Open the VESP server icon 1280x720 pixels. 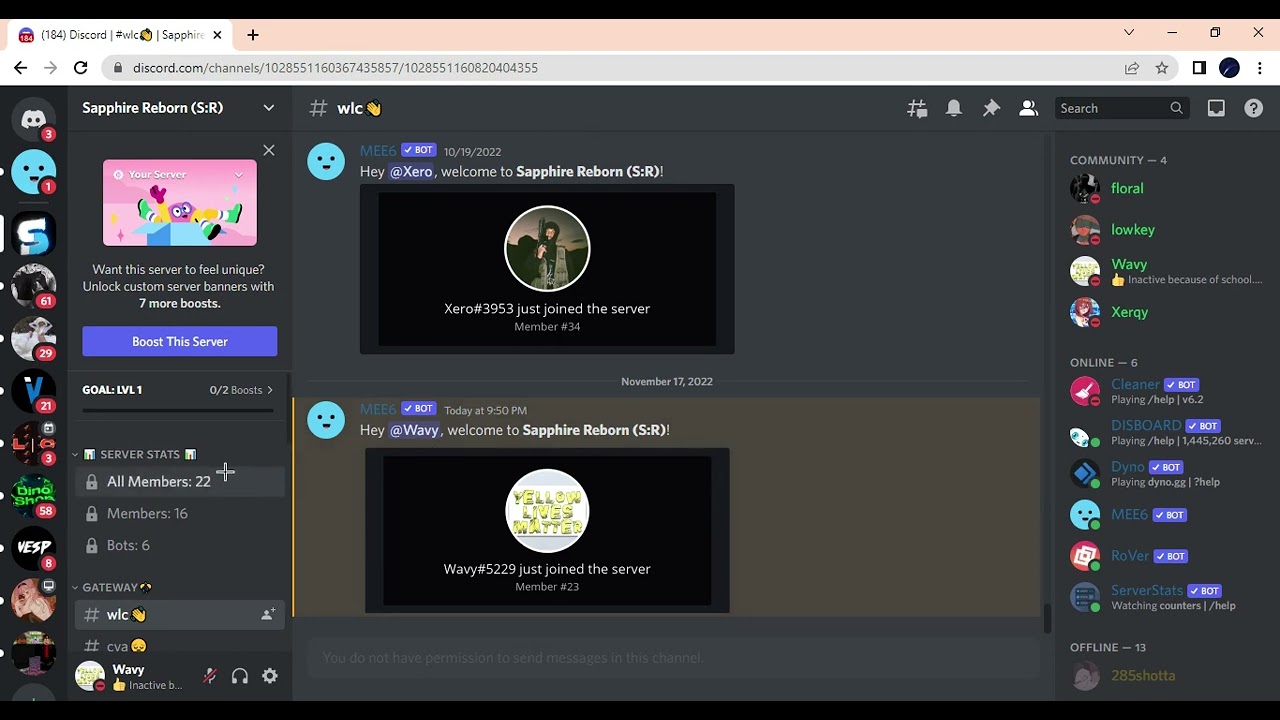(34, 548)
